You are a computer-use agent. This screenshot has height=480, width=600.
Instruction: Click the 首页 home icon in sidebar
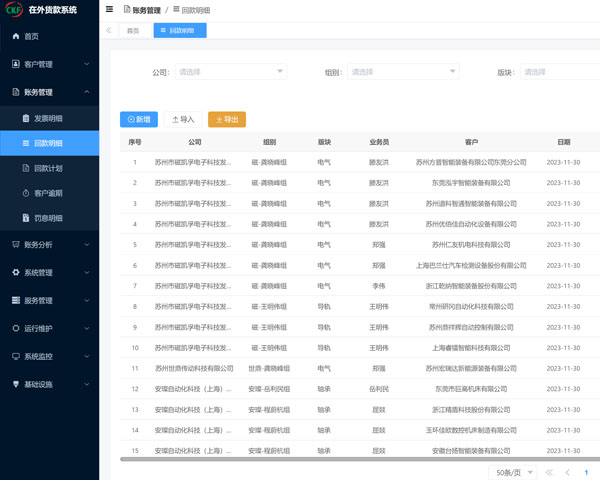point(15,37)
